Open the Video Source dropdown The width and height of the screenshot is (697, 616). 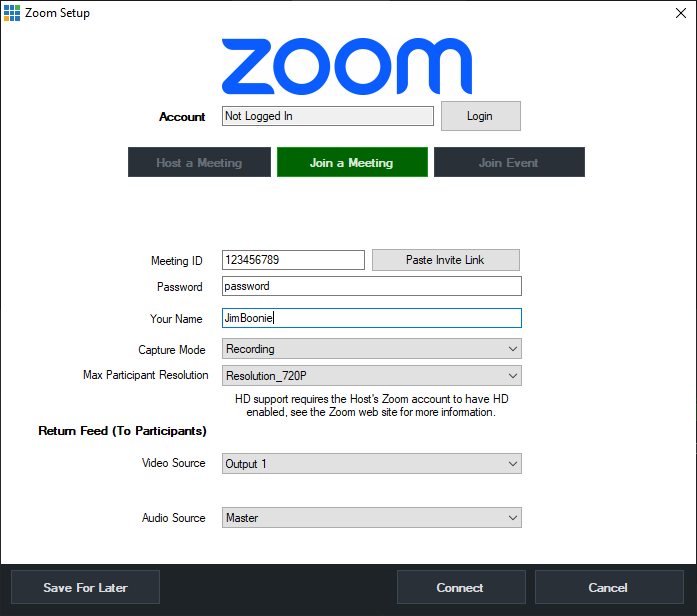371,464
